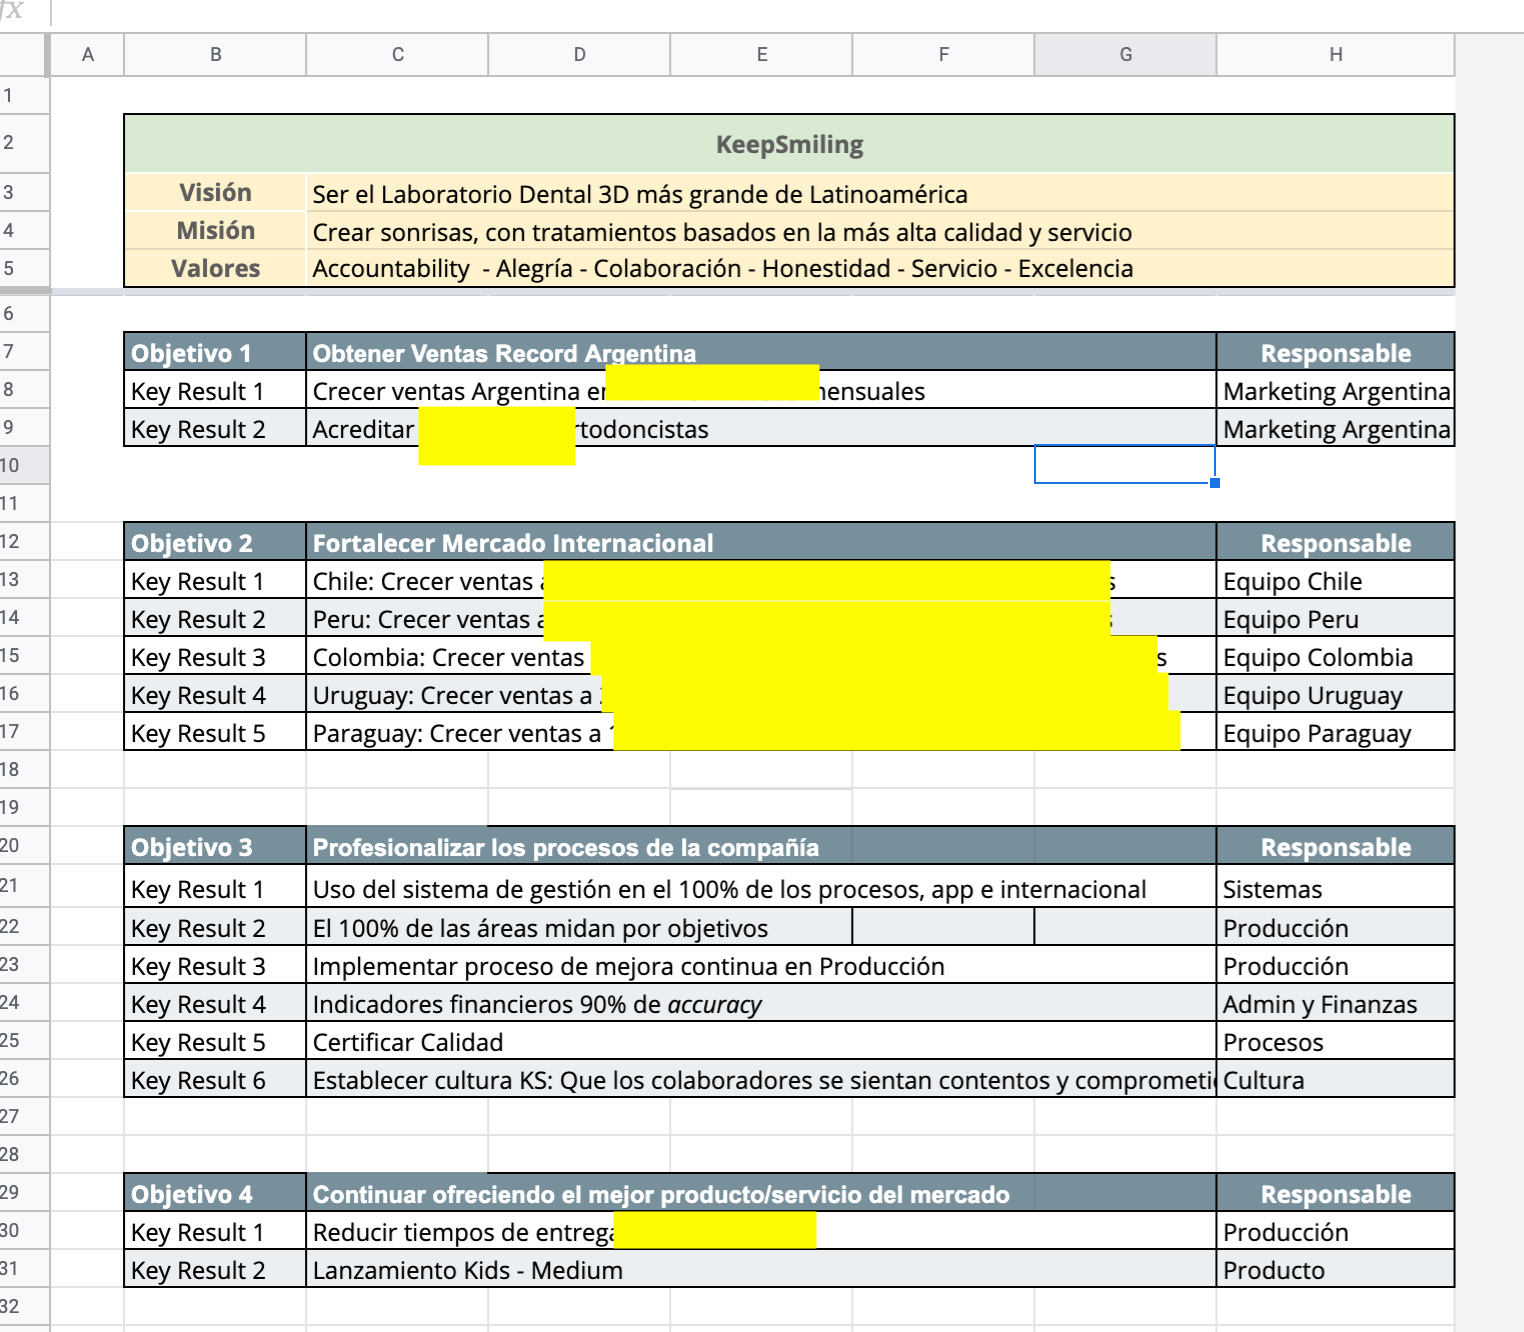Click the Objetivo 2 header cell

coord(215,542)
